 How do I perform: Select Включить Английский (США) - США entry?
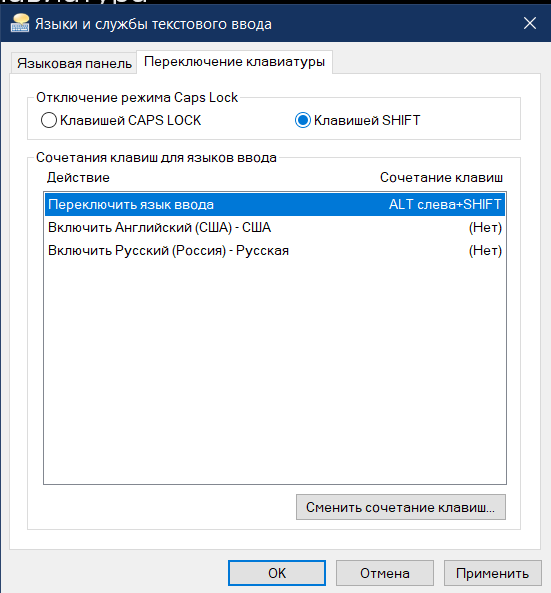(275, 228)
